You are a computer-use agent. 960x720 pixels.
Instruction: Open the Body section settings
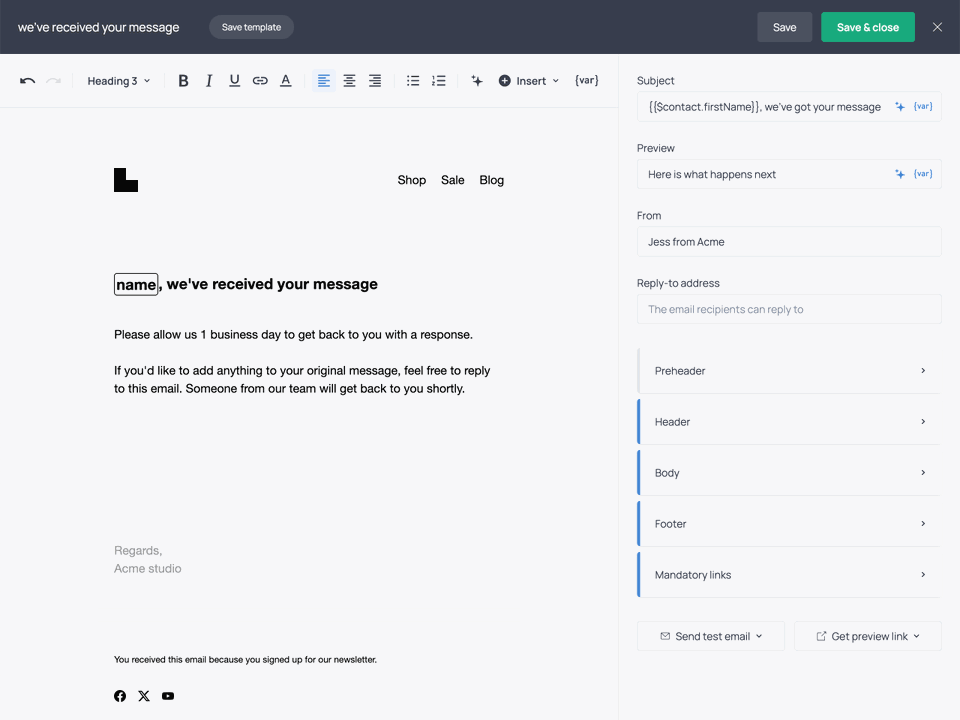788,472
